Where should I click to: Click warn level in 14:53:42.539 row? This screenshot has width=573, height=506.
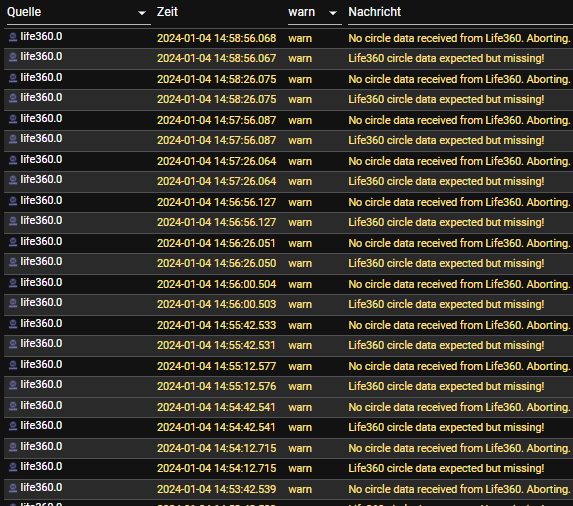pyautogui.click(x=300, y=490)
